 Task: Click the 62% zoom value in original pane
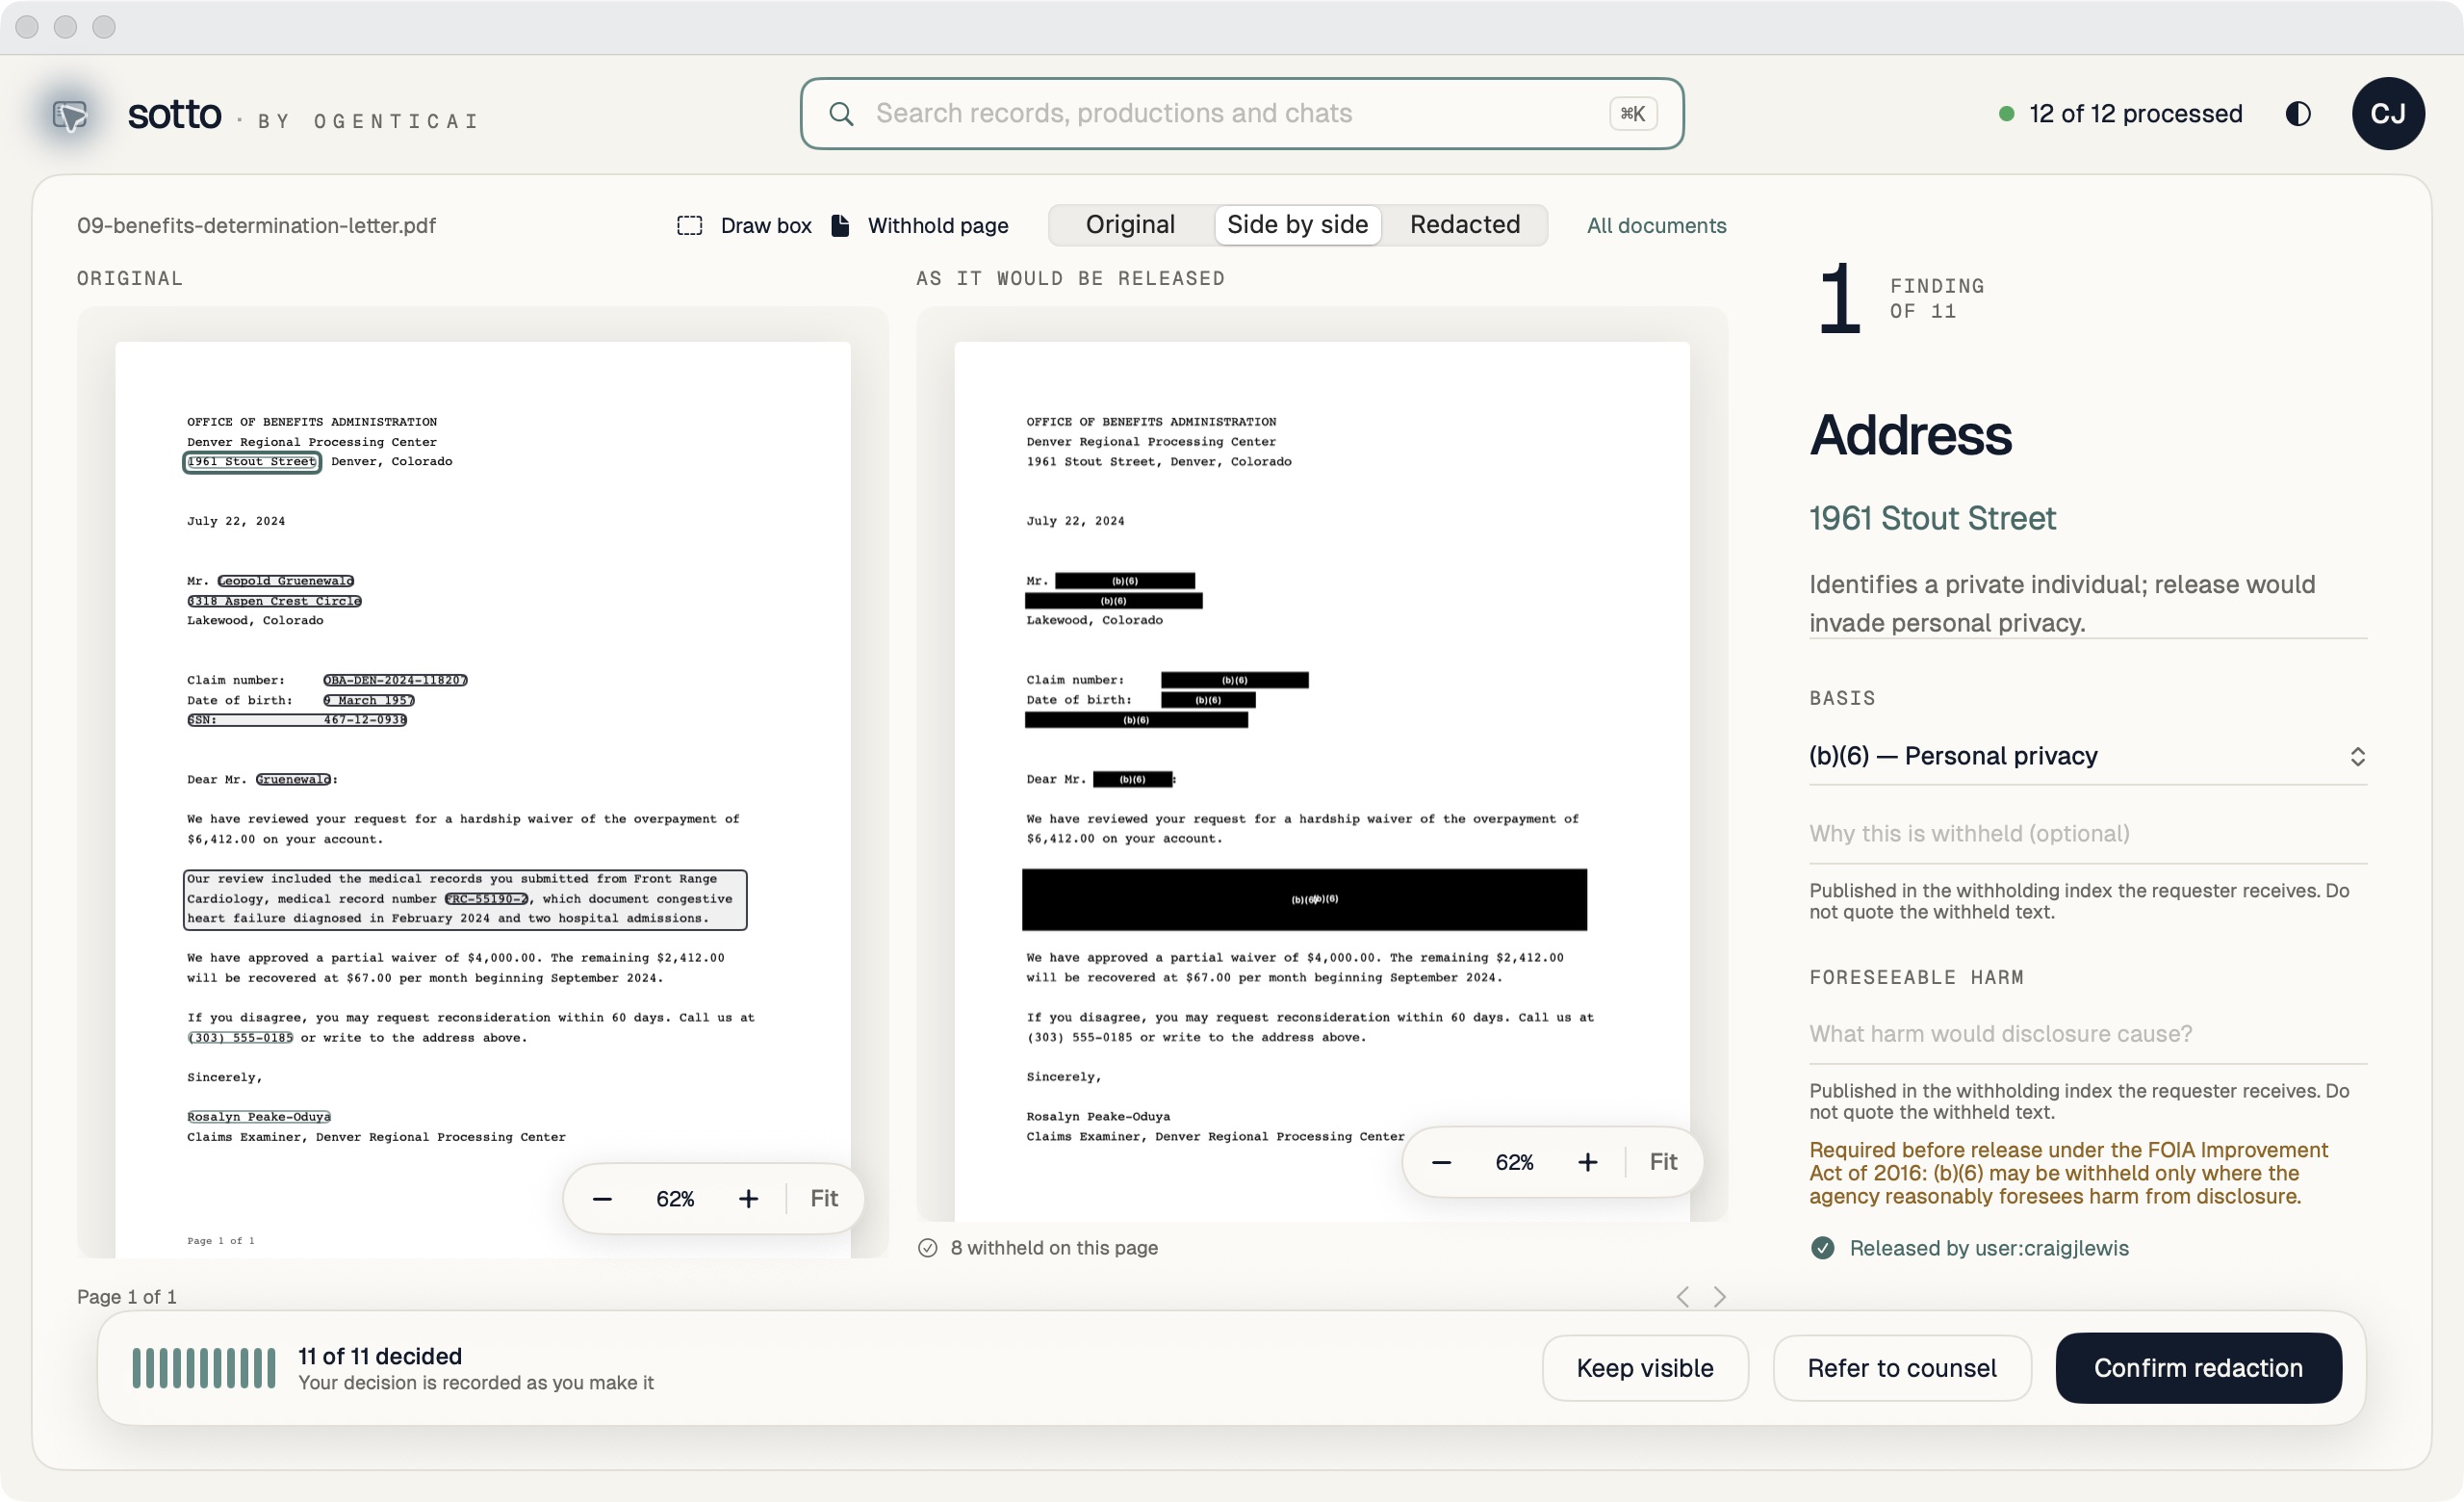[675, 1199]
